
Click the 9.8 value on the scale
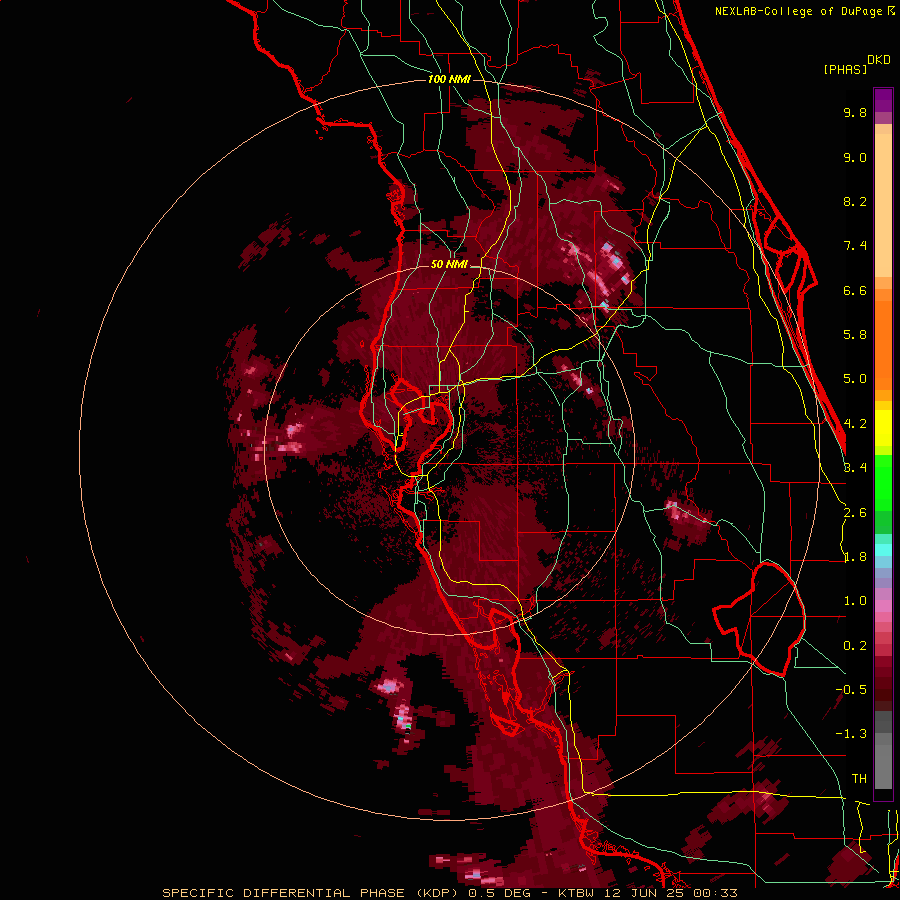[855, 112]
